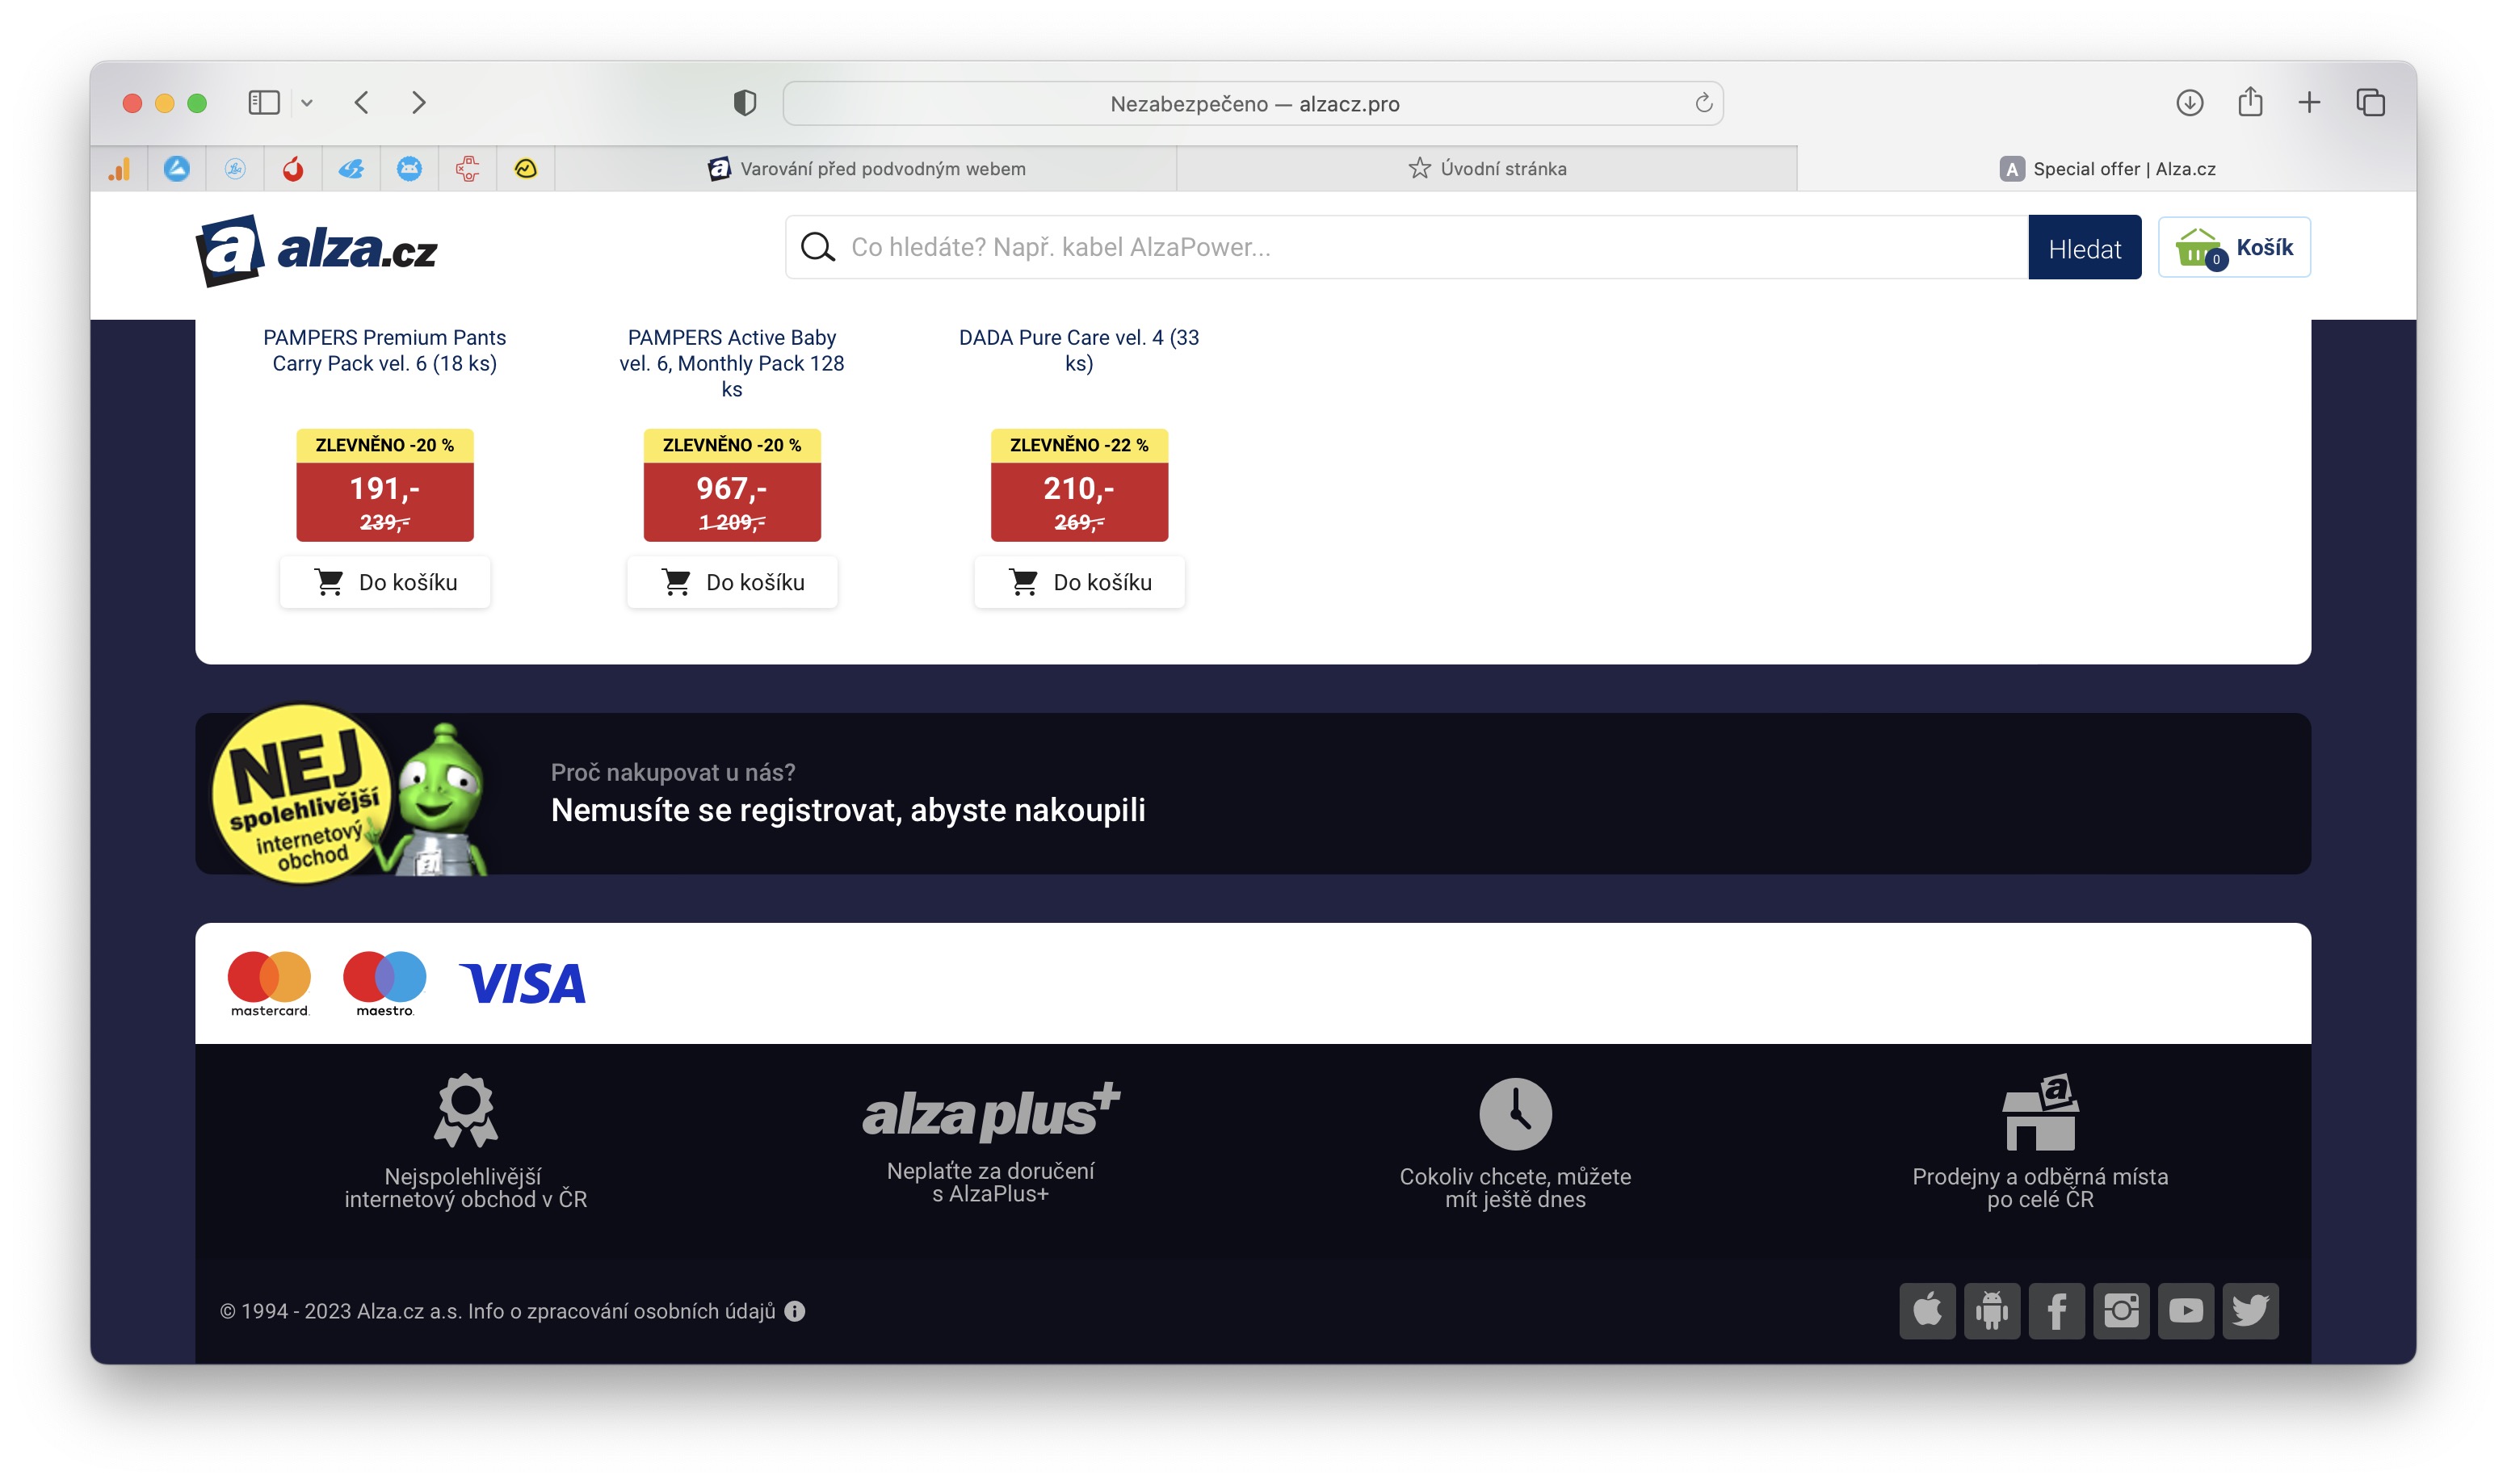Open the Facebook social icon
2507x1484 pixels.
[2056, 1310]
